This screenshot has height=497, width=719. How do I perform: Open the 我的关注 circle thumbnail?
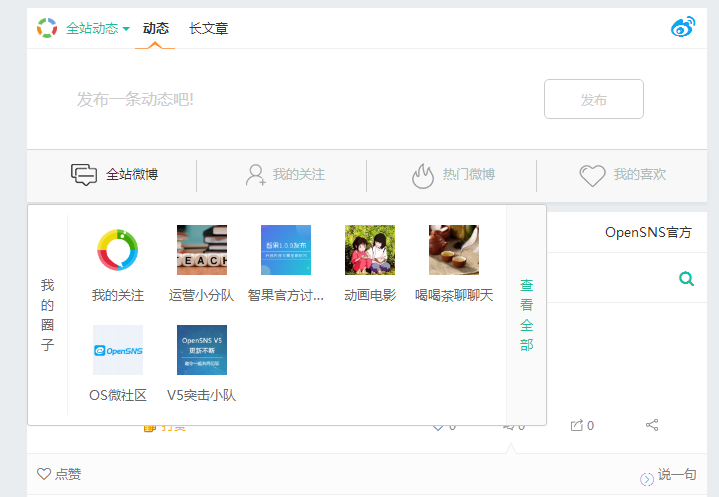pyautogui.click(x=118, y=250)
